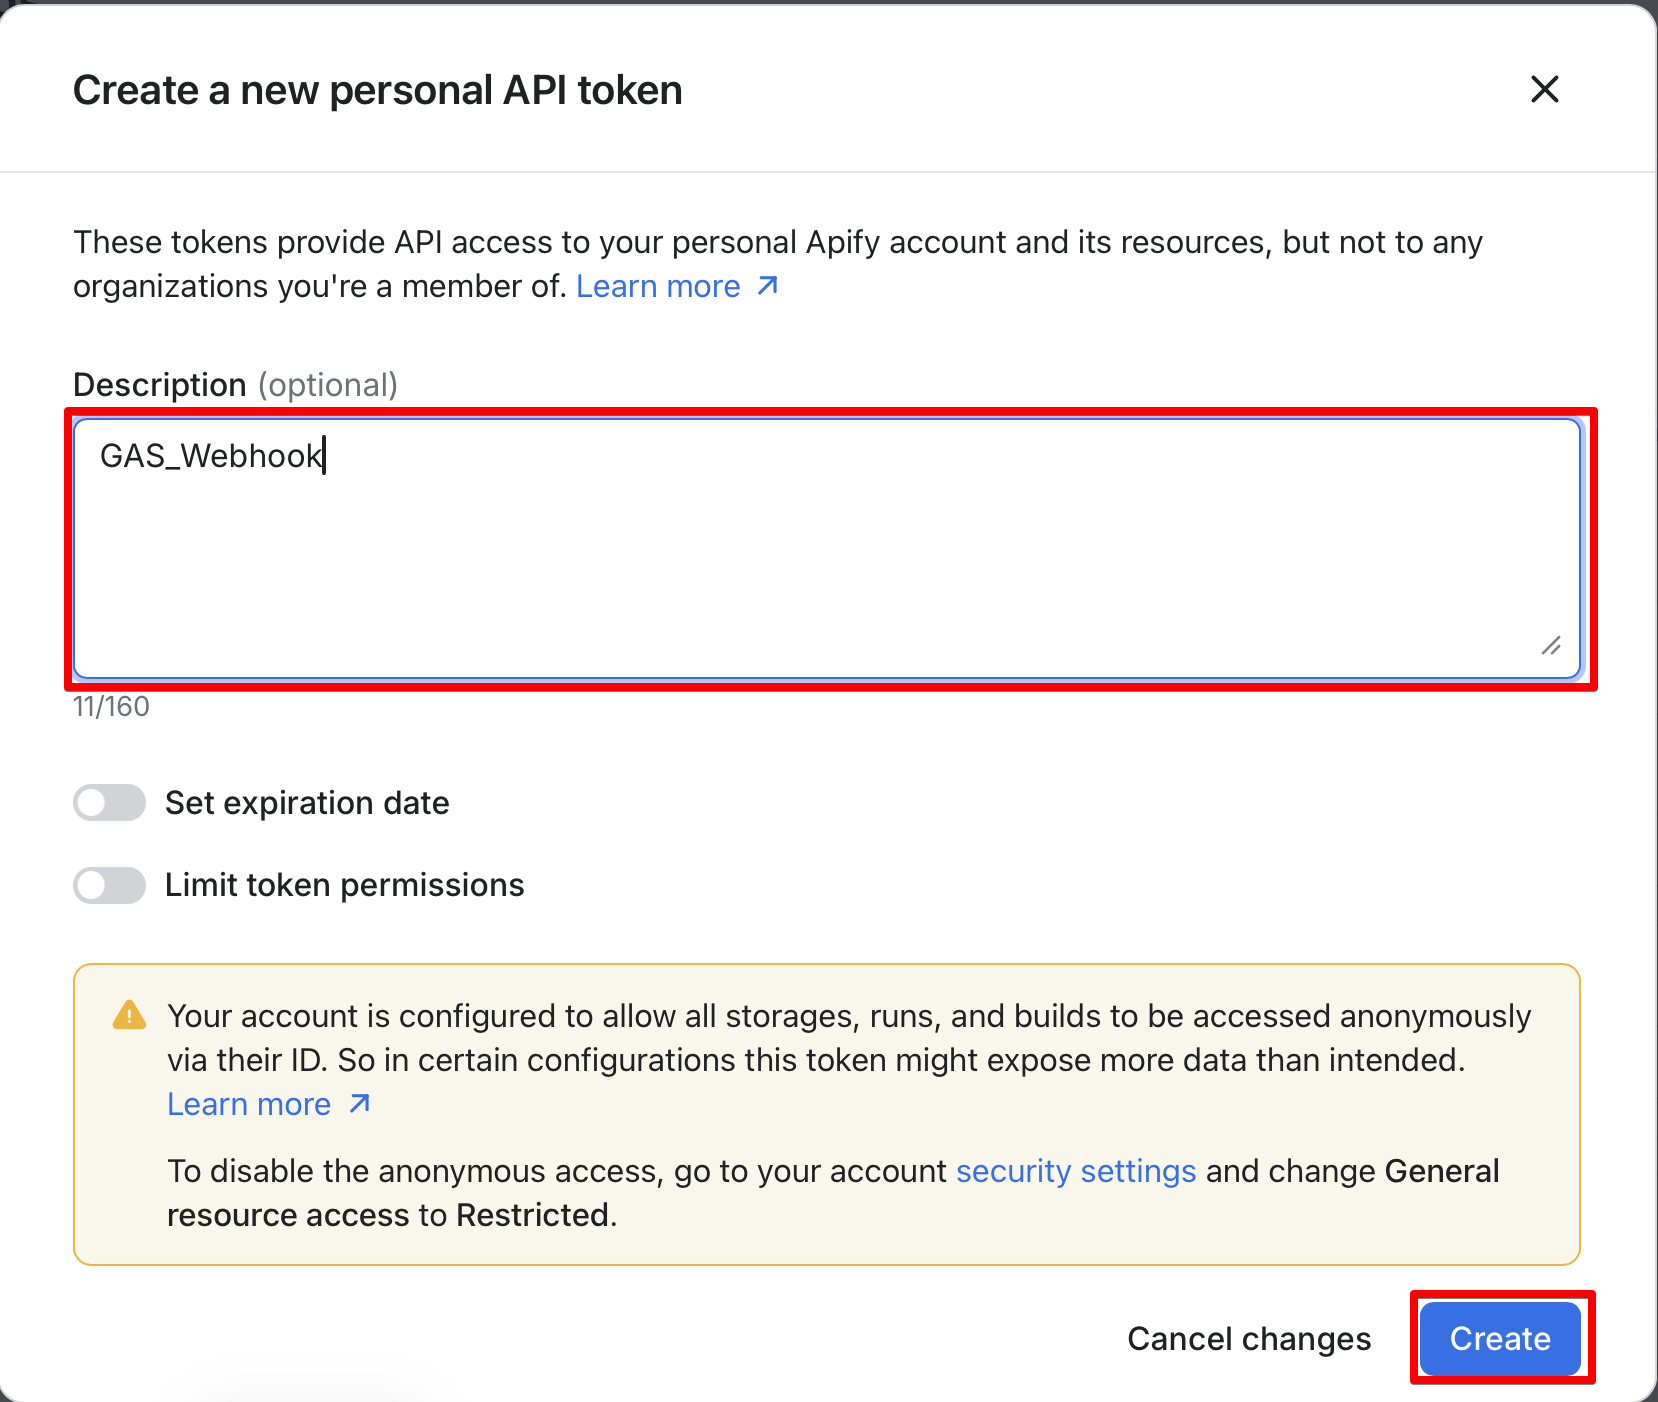1658x1402 pixels.
Task: Click the 'Limit token permissions' label text
Action: (x=344, y=885)
